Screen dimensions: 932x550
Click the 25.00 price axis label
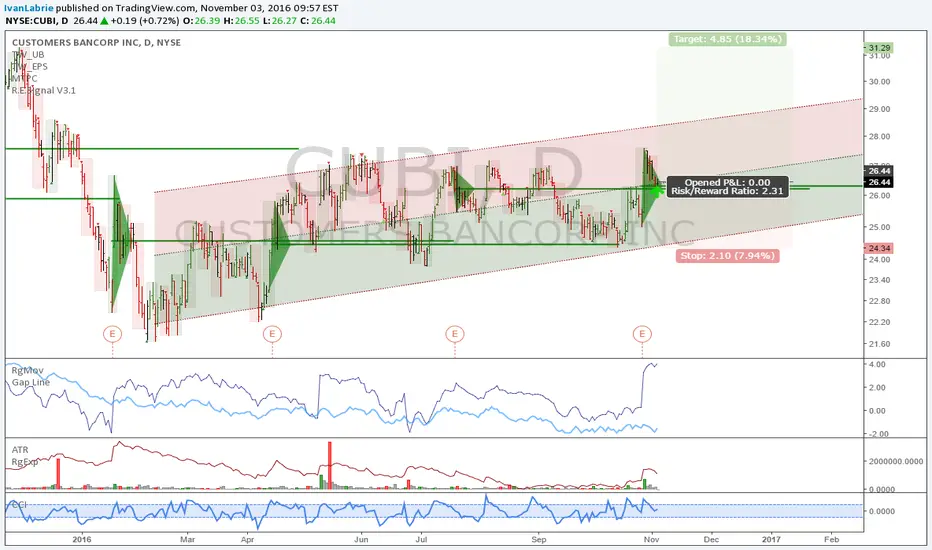click(x=879, y=227)
